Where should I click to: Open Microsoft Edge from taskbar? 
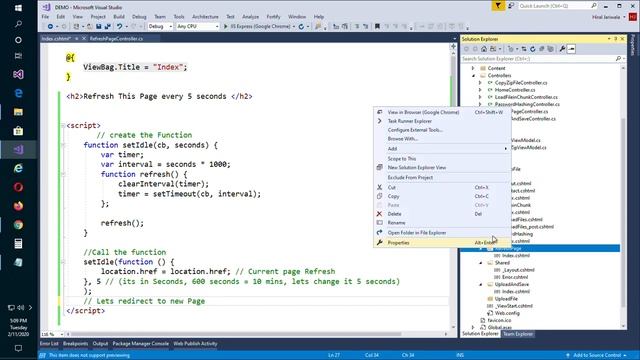click(18, 93)
